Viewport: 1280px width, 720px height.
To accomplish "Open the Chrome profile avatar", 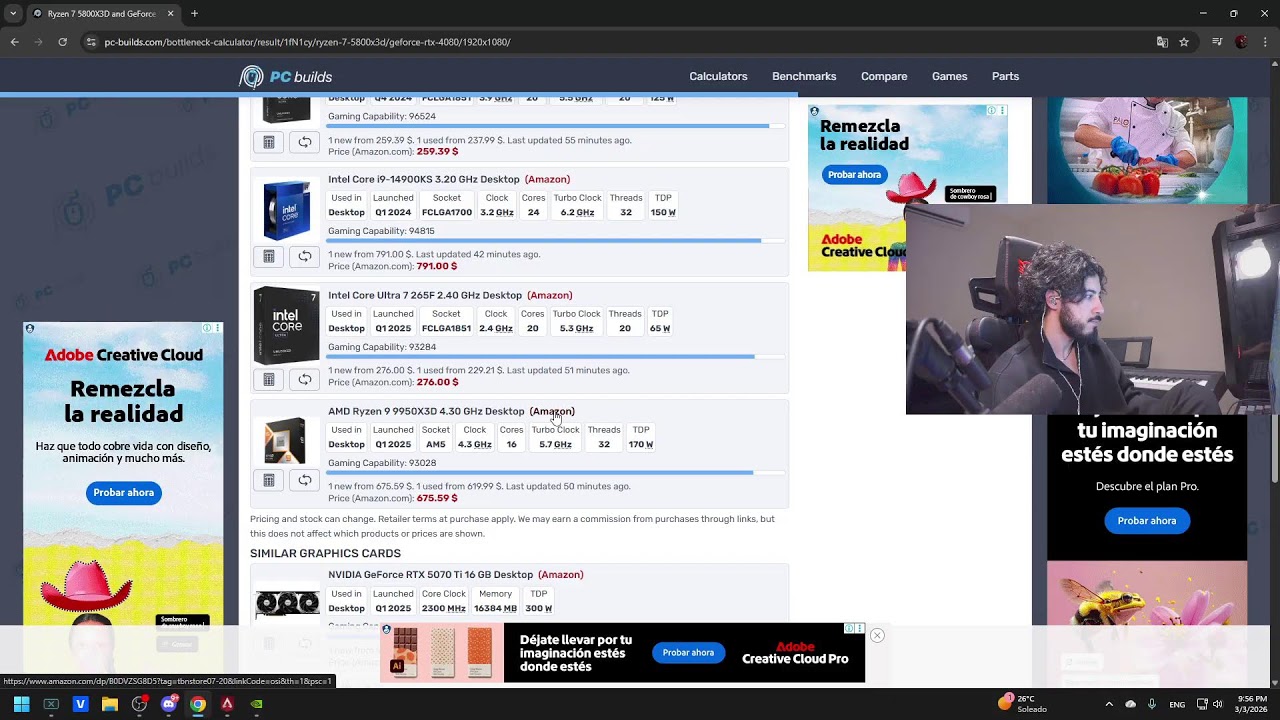I will click(1241, 42).
